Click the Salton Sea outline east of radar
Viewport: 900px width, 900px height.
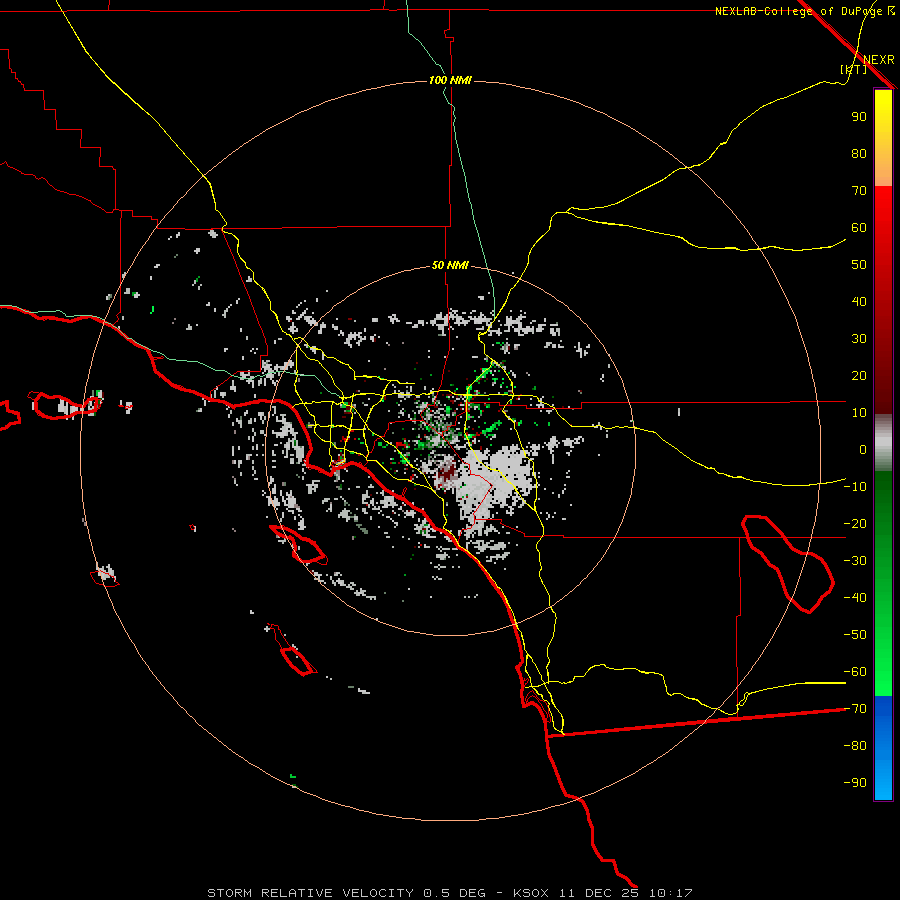tap(788, 563)
